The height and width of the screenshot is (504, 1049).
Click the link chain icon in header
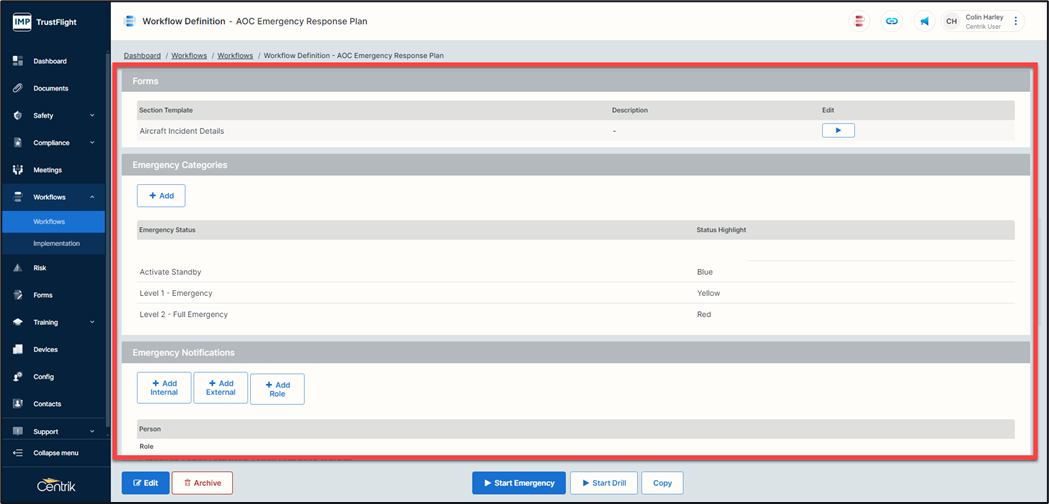coord(892,21)
